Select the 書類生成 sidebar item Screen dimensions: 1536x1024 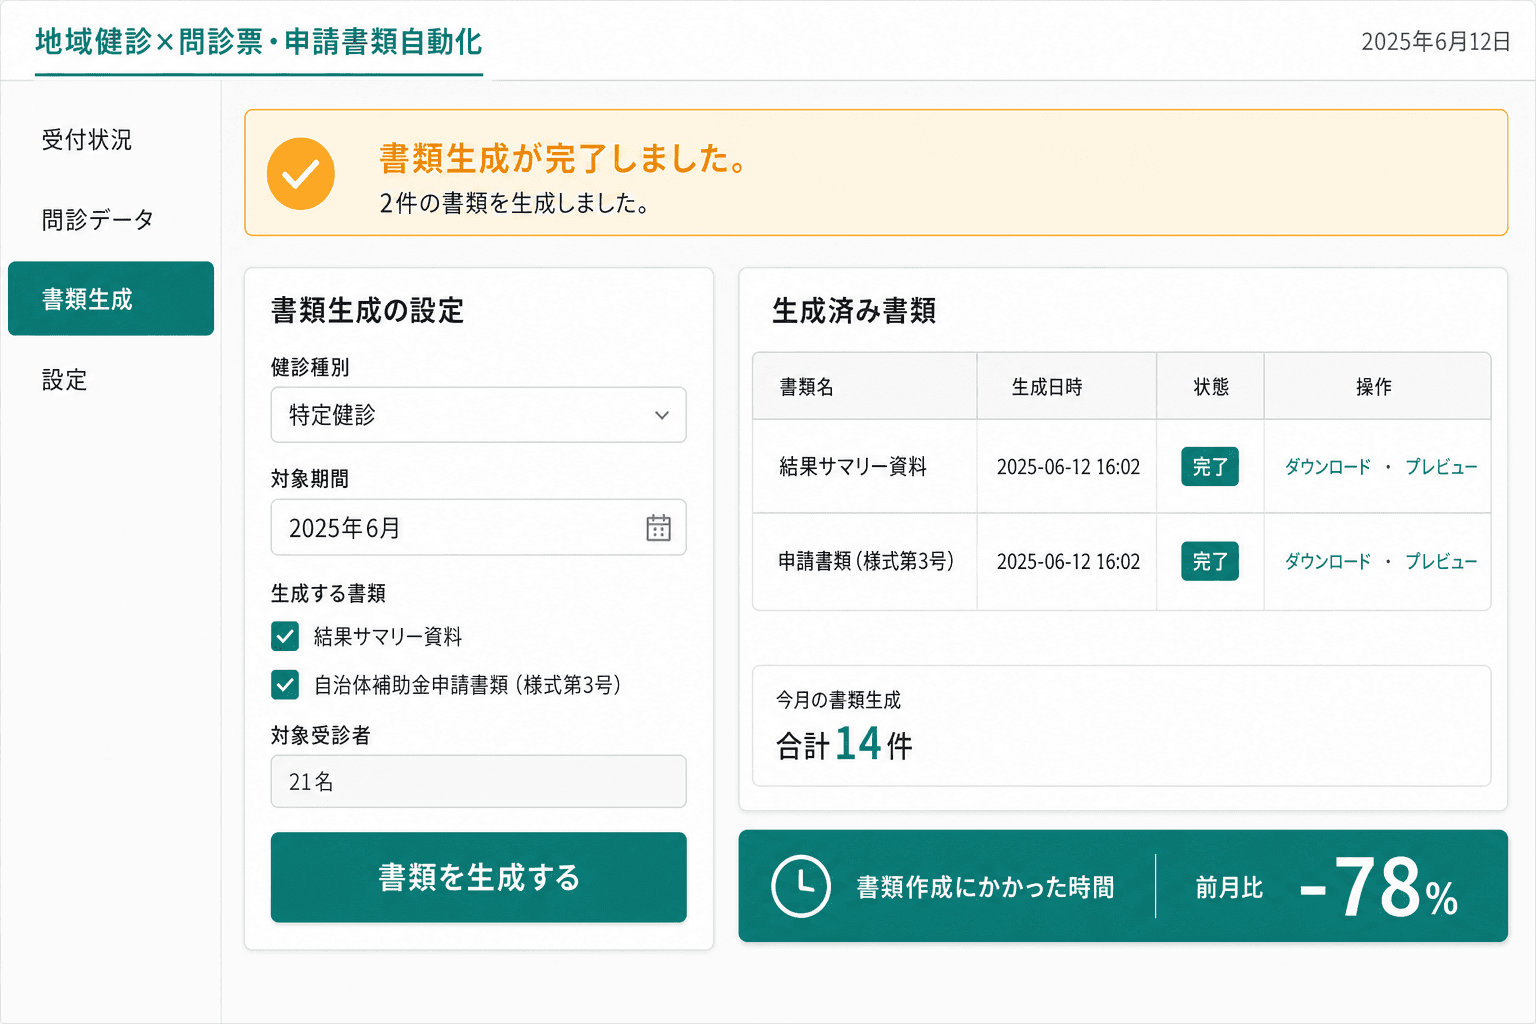(111, 299)
